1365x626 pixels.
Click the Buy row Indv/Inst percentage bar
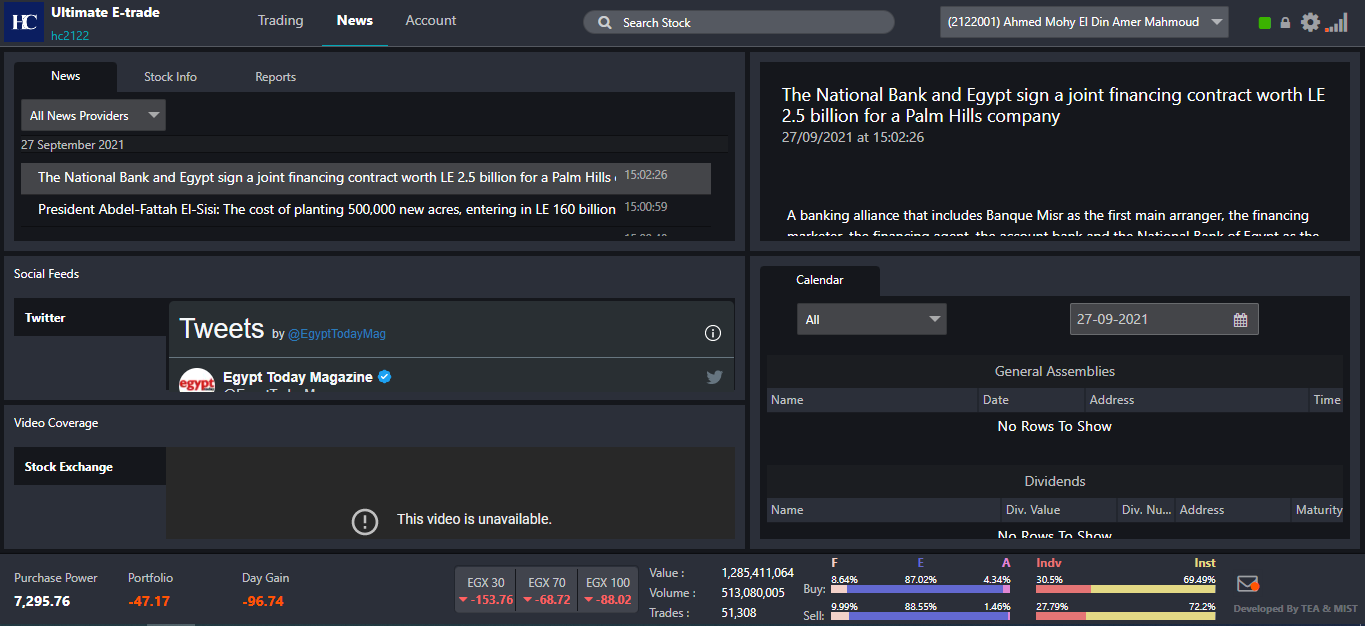(x=1126, y=590)
